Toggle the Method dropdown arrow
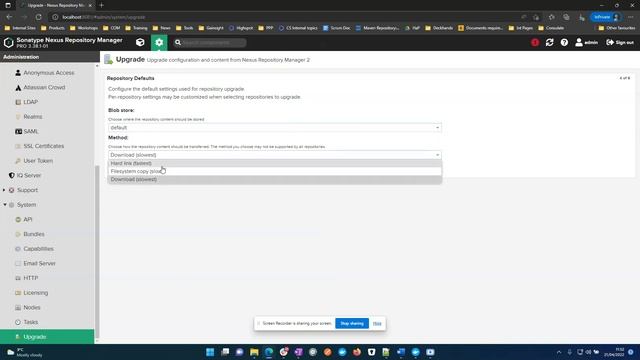 (437, 155)
